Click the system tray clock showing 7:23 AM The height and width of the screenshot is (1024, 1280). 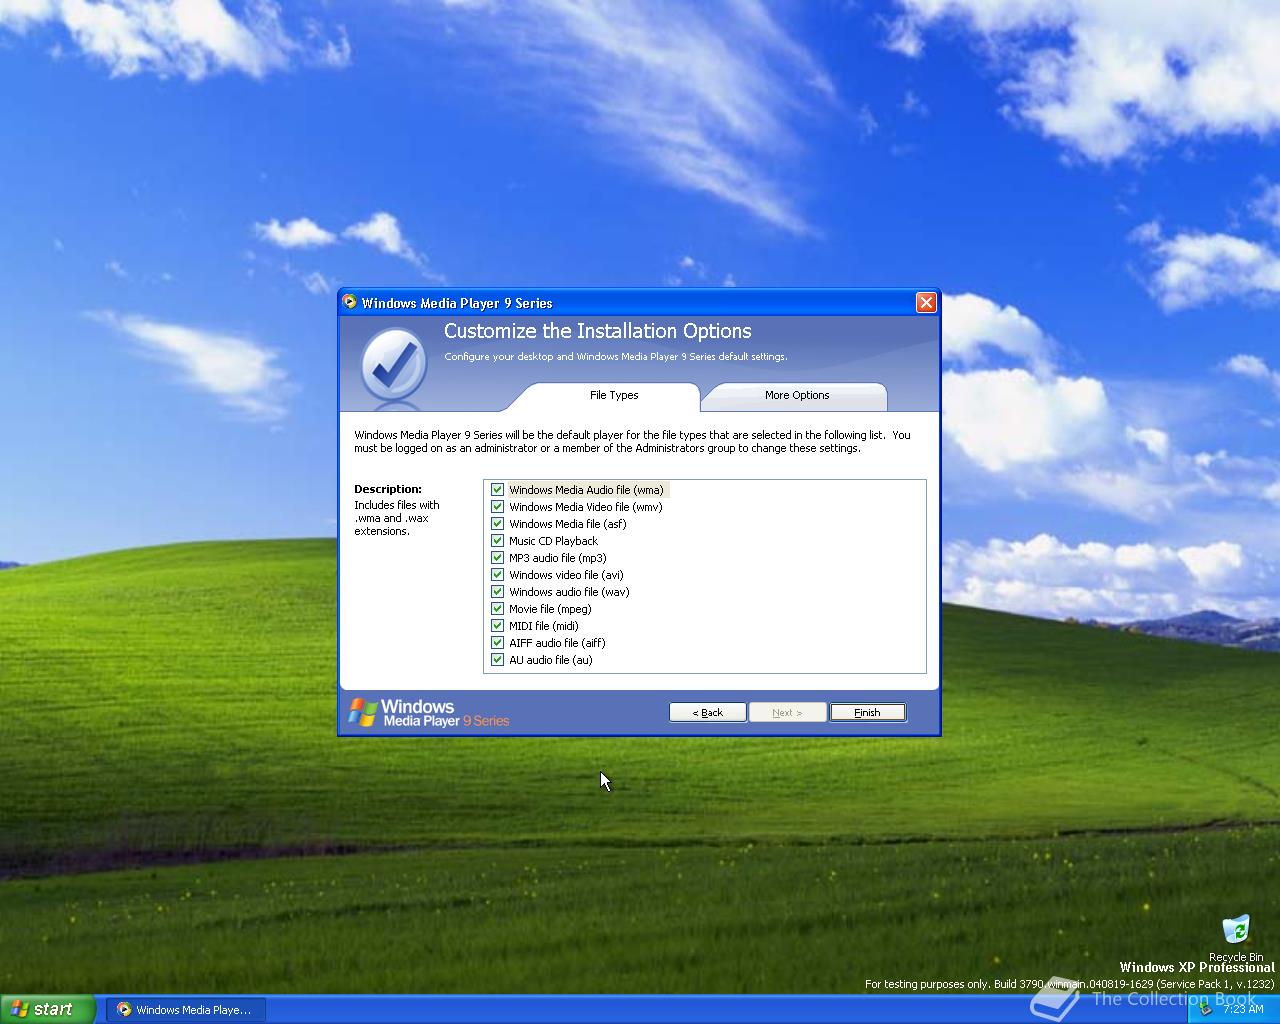(x=1243, y=1009)
